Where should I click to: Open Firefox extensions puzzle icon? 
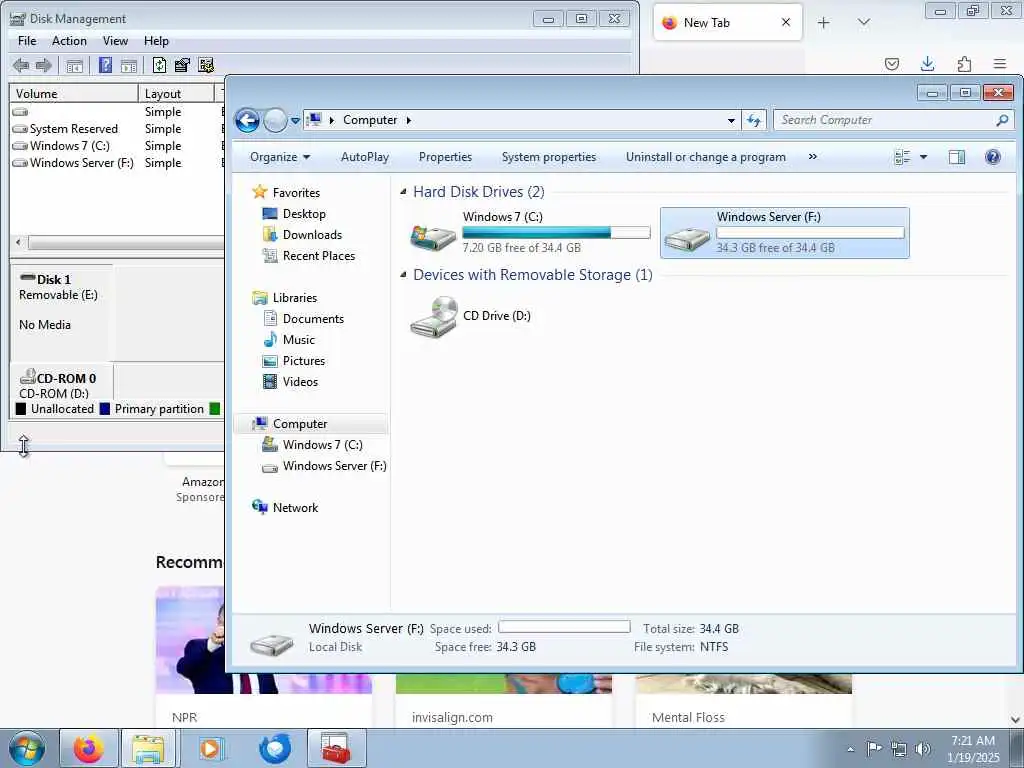(x=963, y=63)
